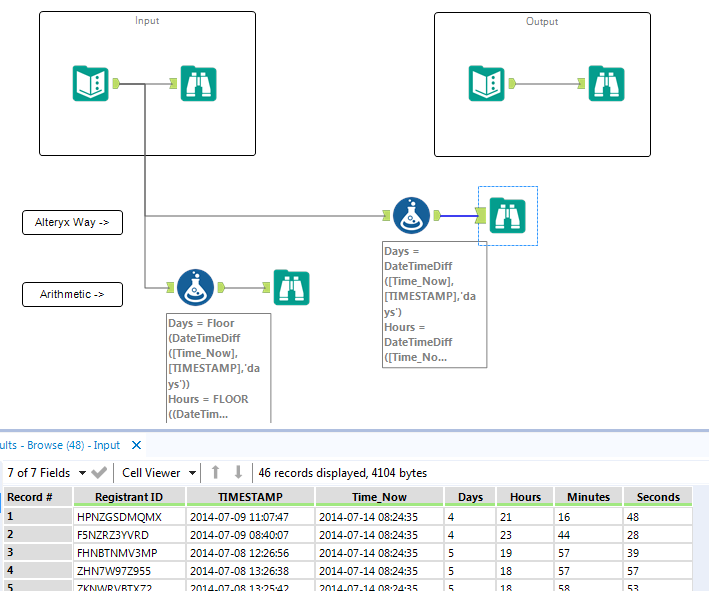
Task: Click the Browse tool inside Input container
Action: tap(198, 84)
